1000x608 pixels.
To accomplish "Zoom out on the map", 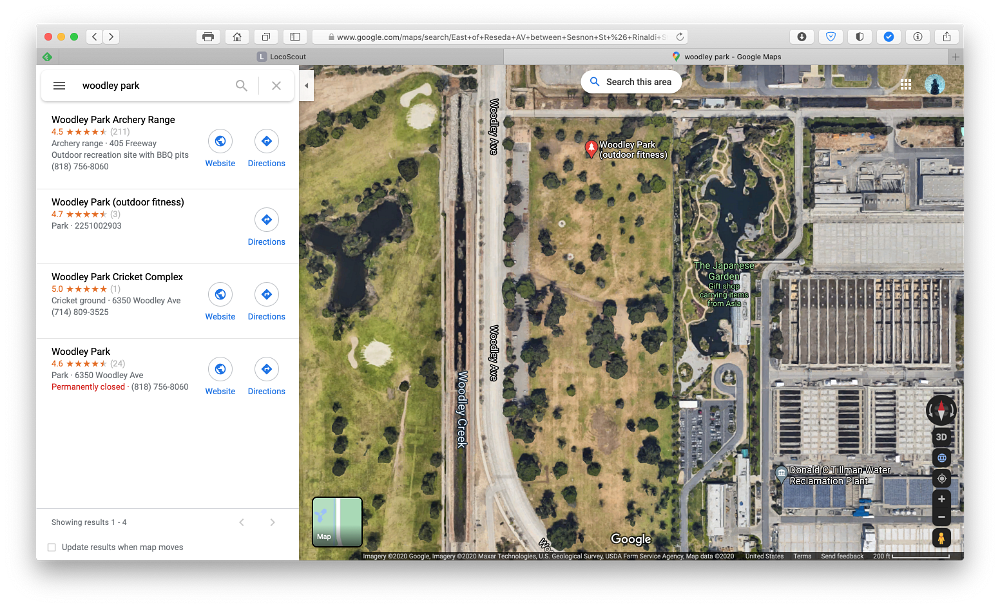I will (x=941, y=517).
